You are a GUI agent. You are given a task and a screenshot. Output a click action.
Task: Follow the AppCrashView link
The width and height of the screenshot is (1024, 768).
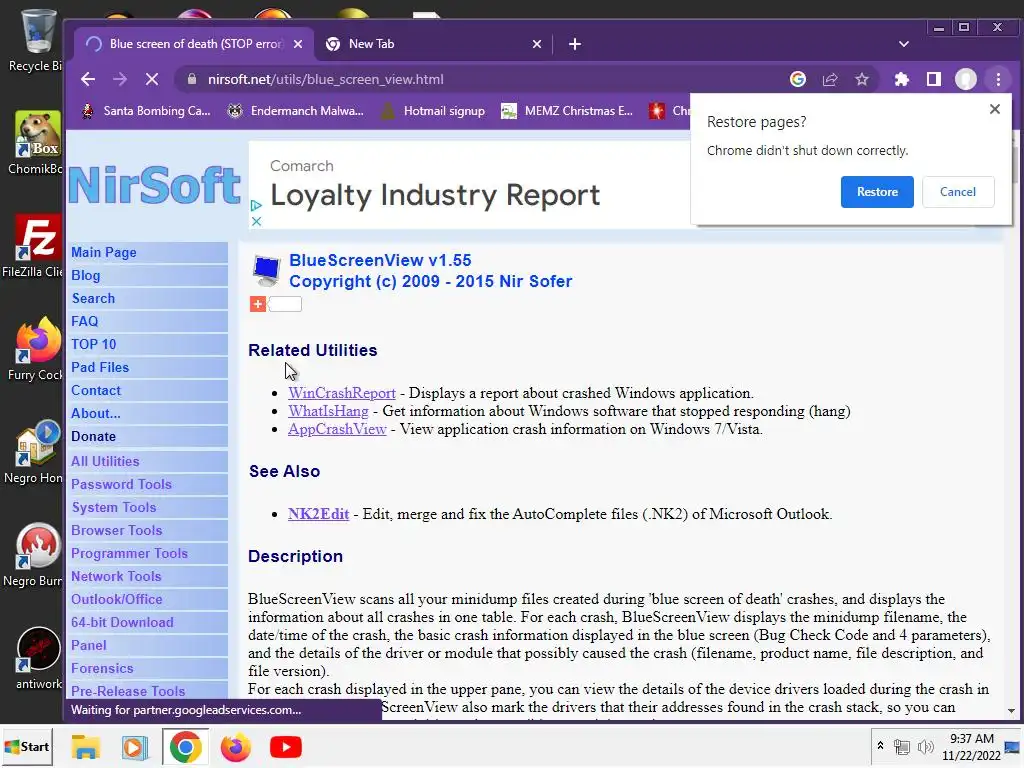pyautogui.click(x=337, y=429)
